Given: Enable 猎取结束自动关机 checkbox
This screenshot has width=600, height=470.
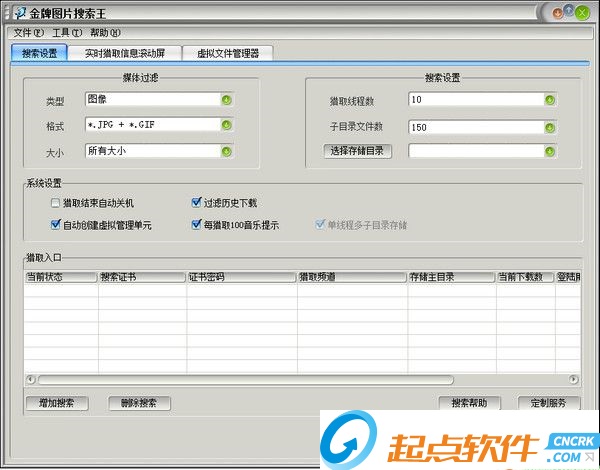Looking at the screenshot, I should (55, 203).
